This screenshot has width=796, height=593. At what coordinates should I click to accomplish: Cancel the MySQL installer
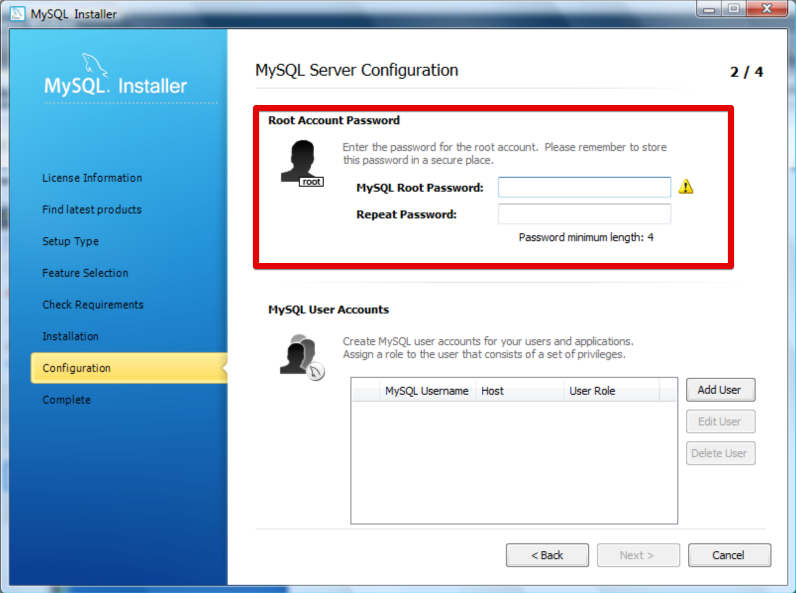(x=729, y=555)
